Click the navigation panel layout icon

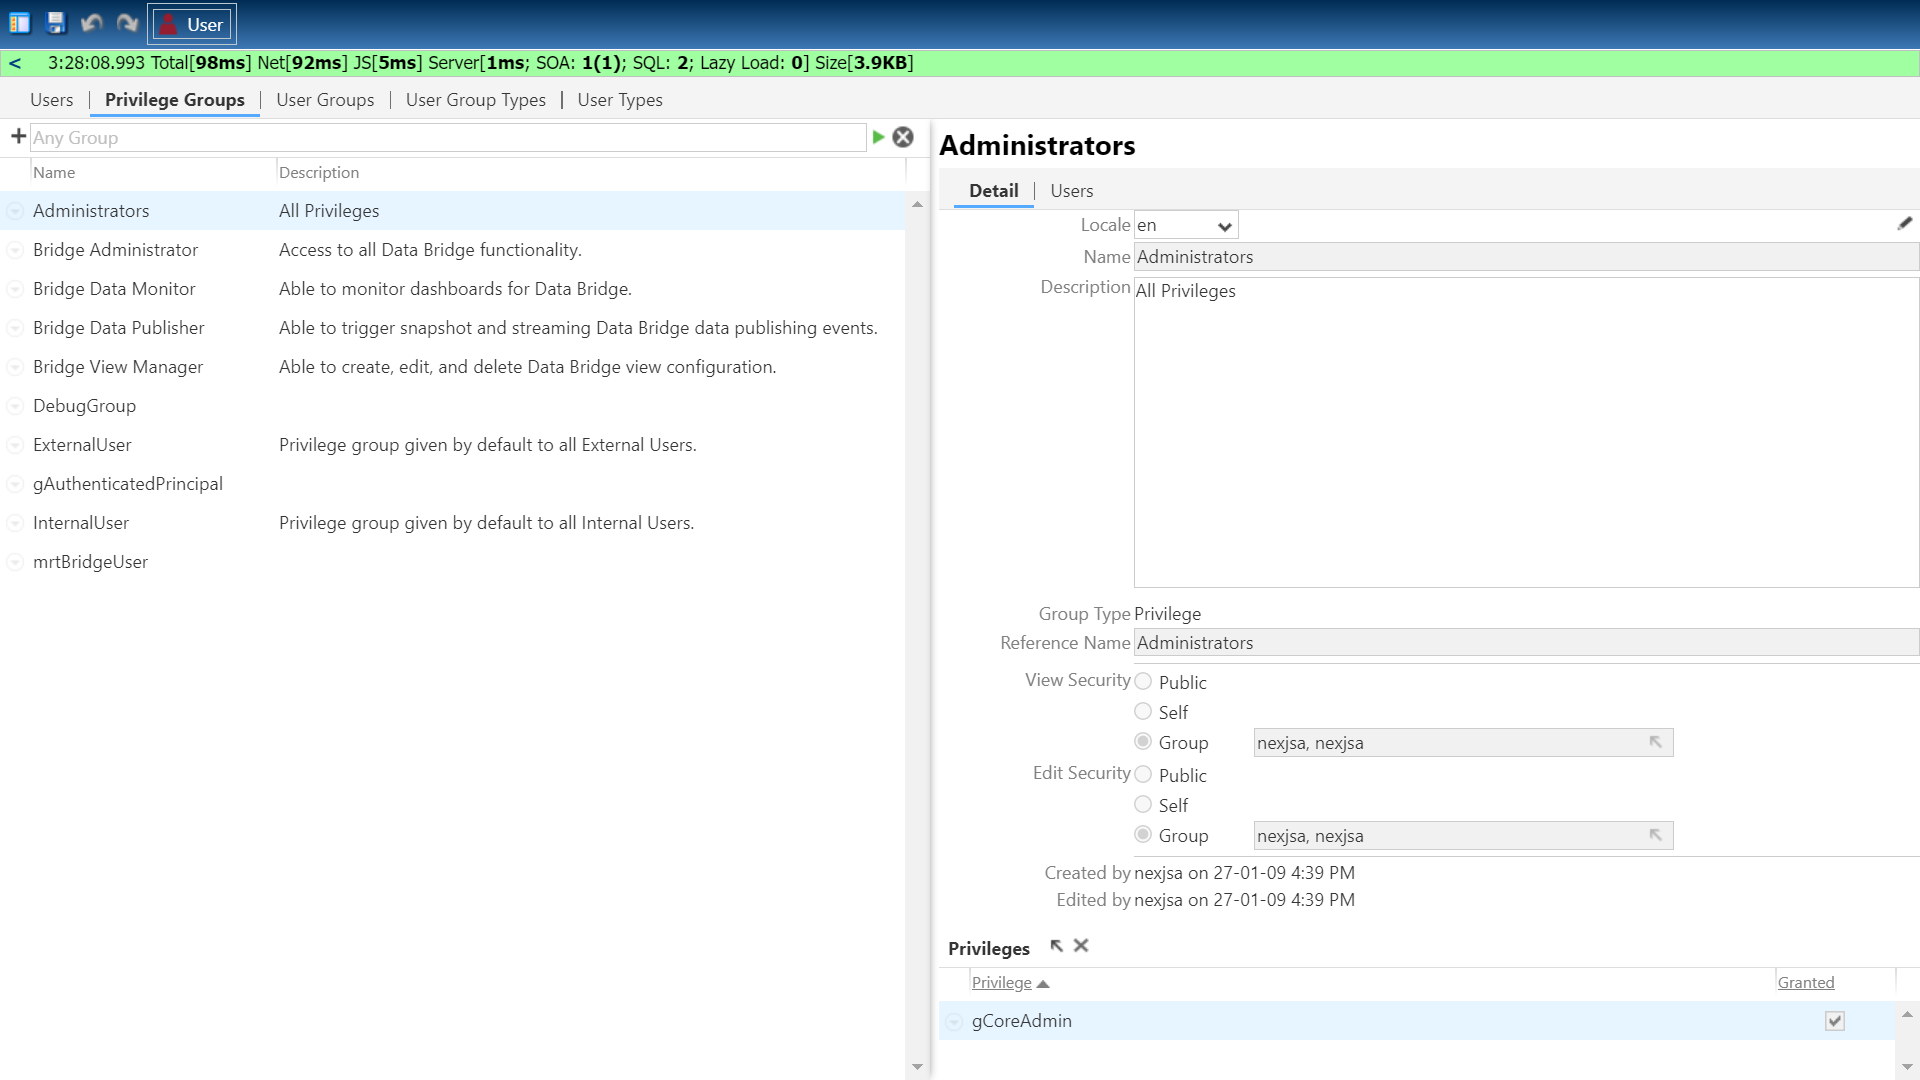pyautogui.click(x=20, y=23)
